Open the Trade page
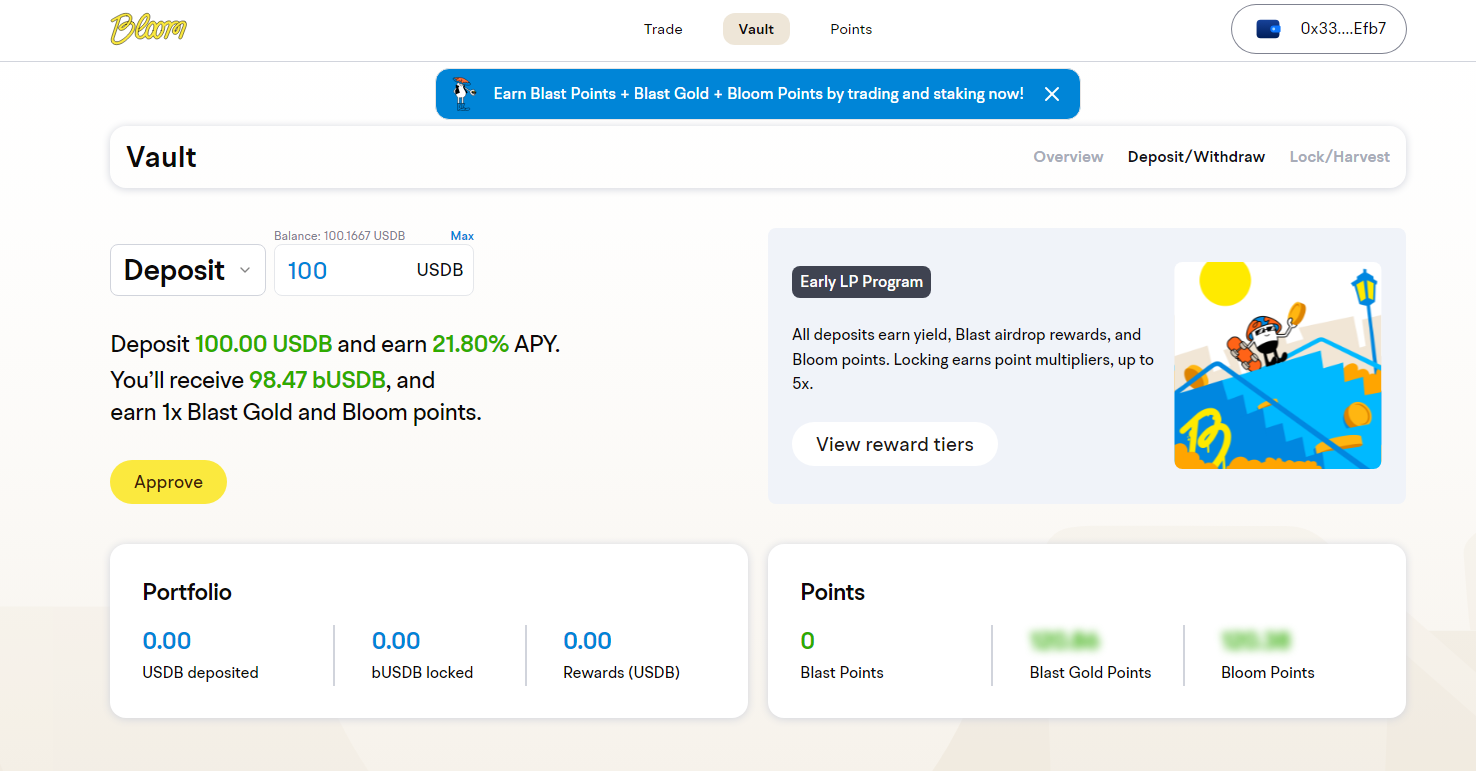The height and width of the screenshot is (771, 1476). (x=663, y=29)
